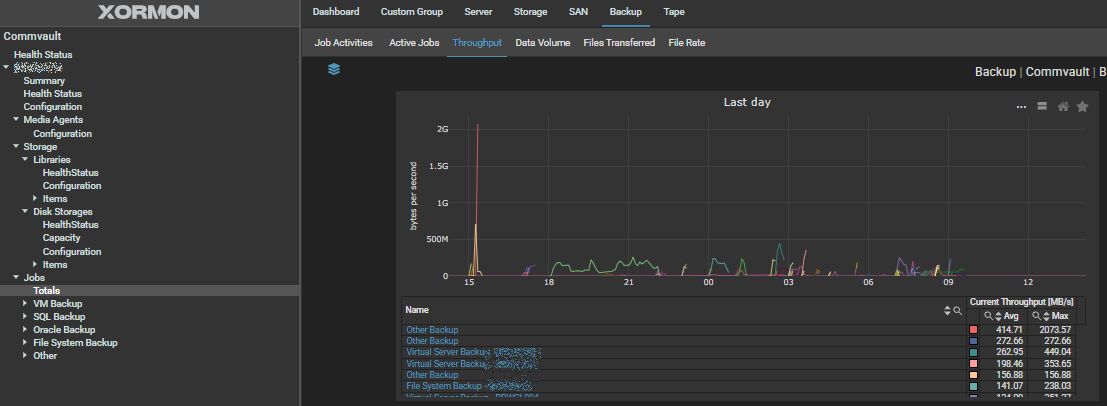Screen dimensions: 1107x406
Task: Click the home icon on the graph header
Action: click(1062, 107)
